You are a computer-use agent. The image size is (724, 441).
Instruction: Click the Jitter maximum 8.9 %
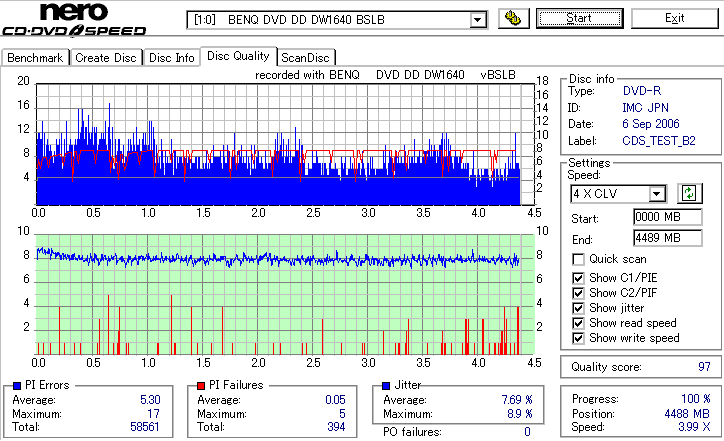519,414
